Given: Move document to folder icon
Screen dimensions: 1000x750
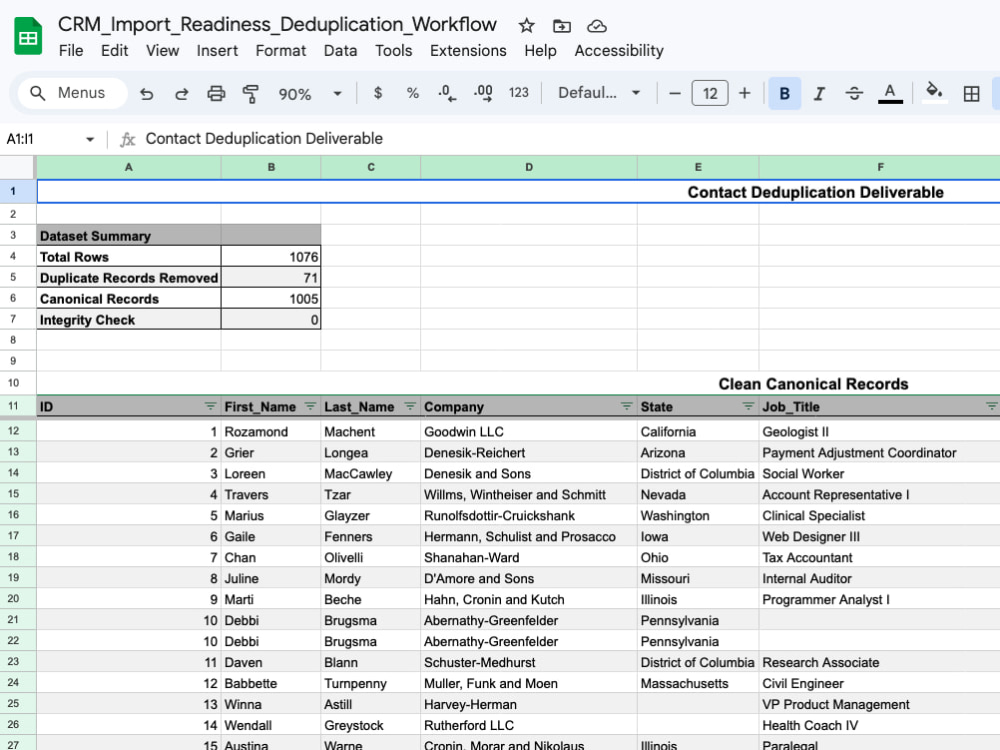Looking at the screenshot, I should (x=561, y=26).
